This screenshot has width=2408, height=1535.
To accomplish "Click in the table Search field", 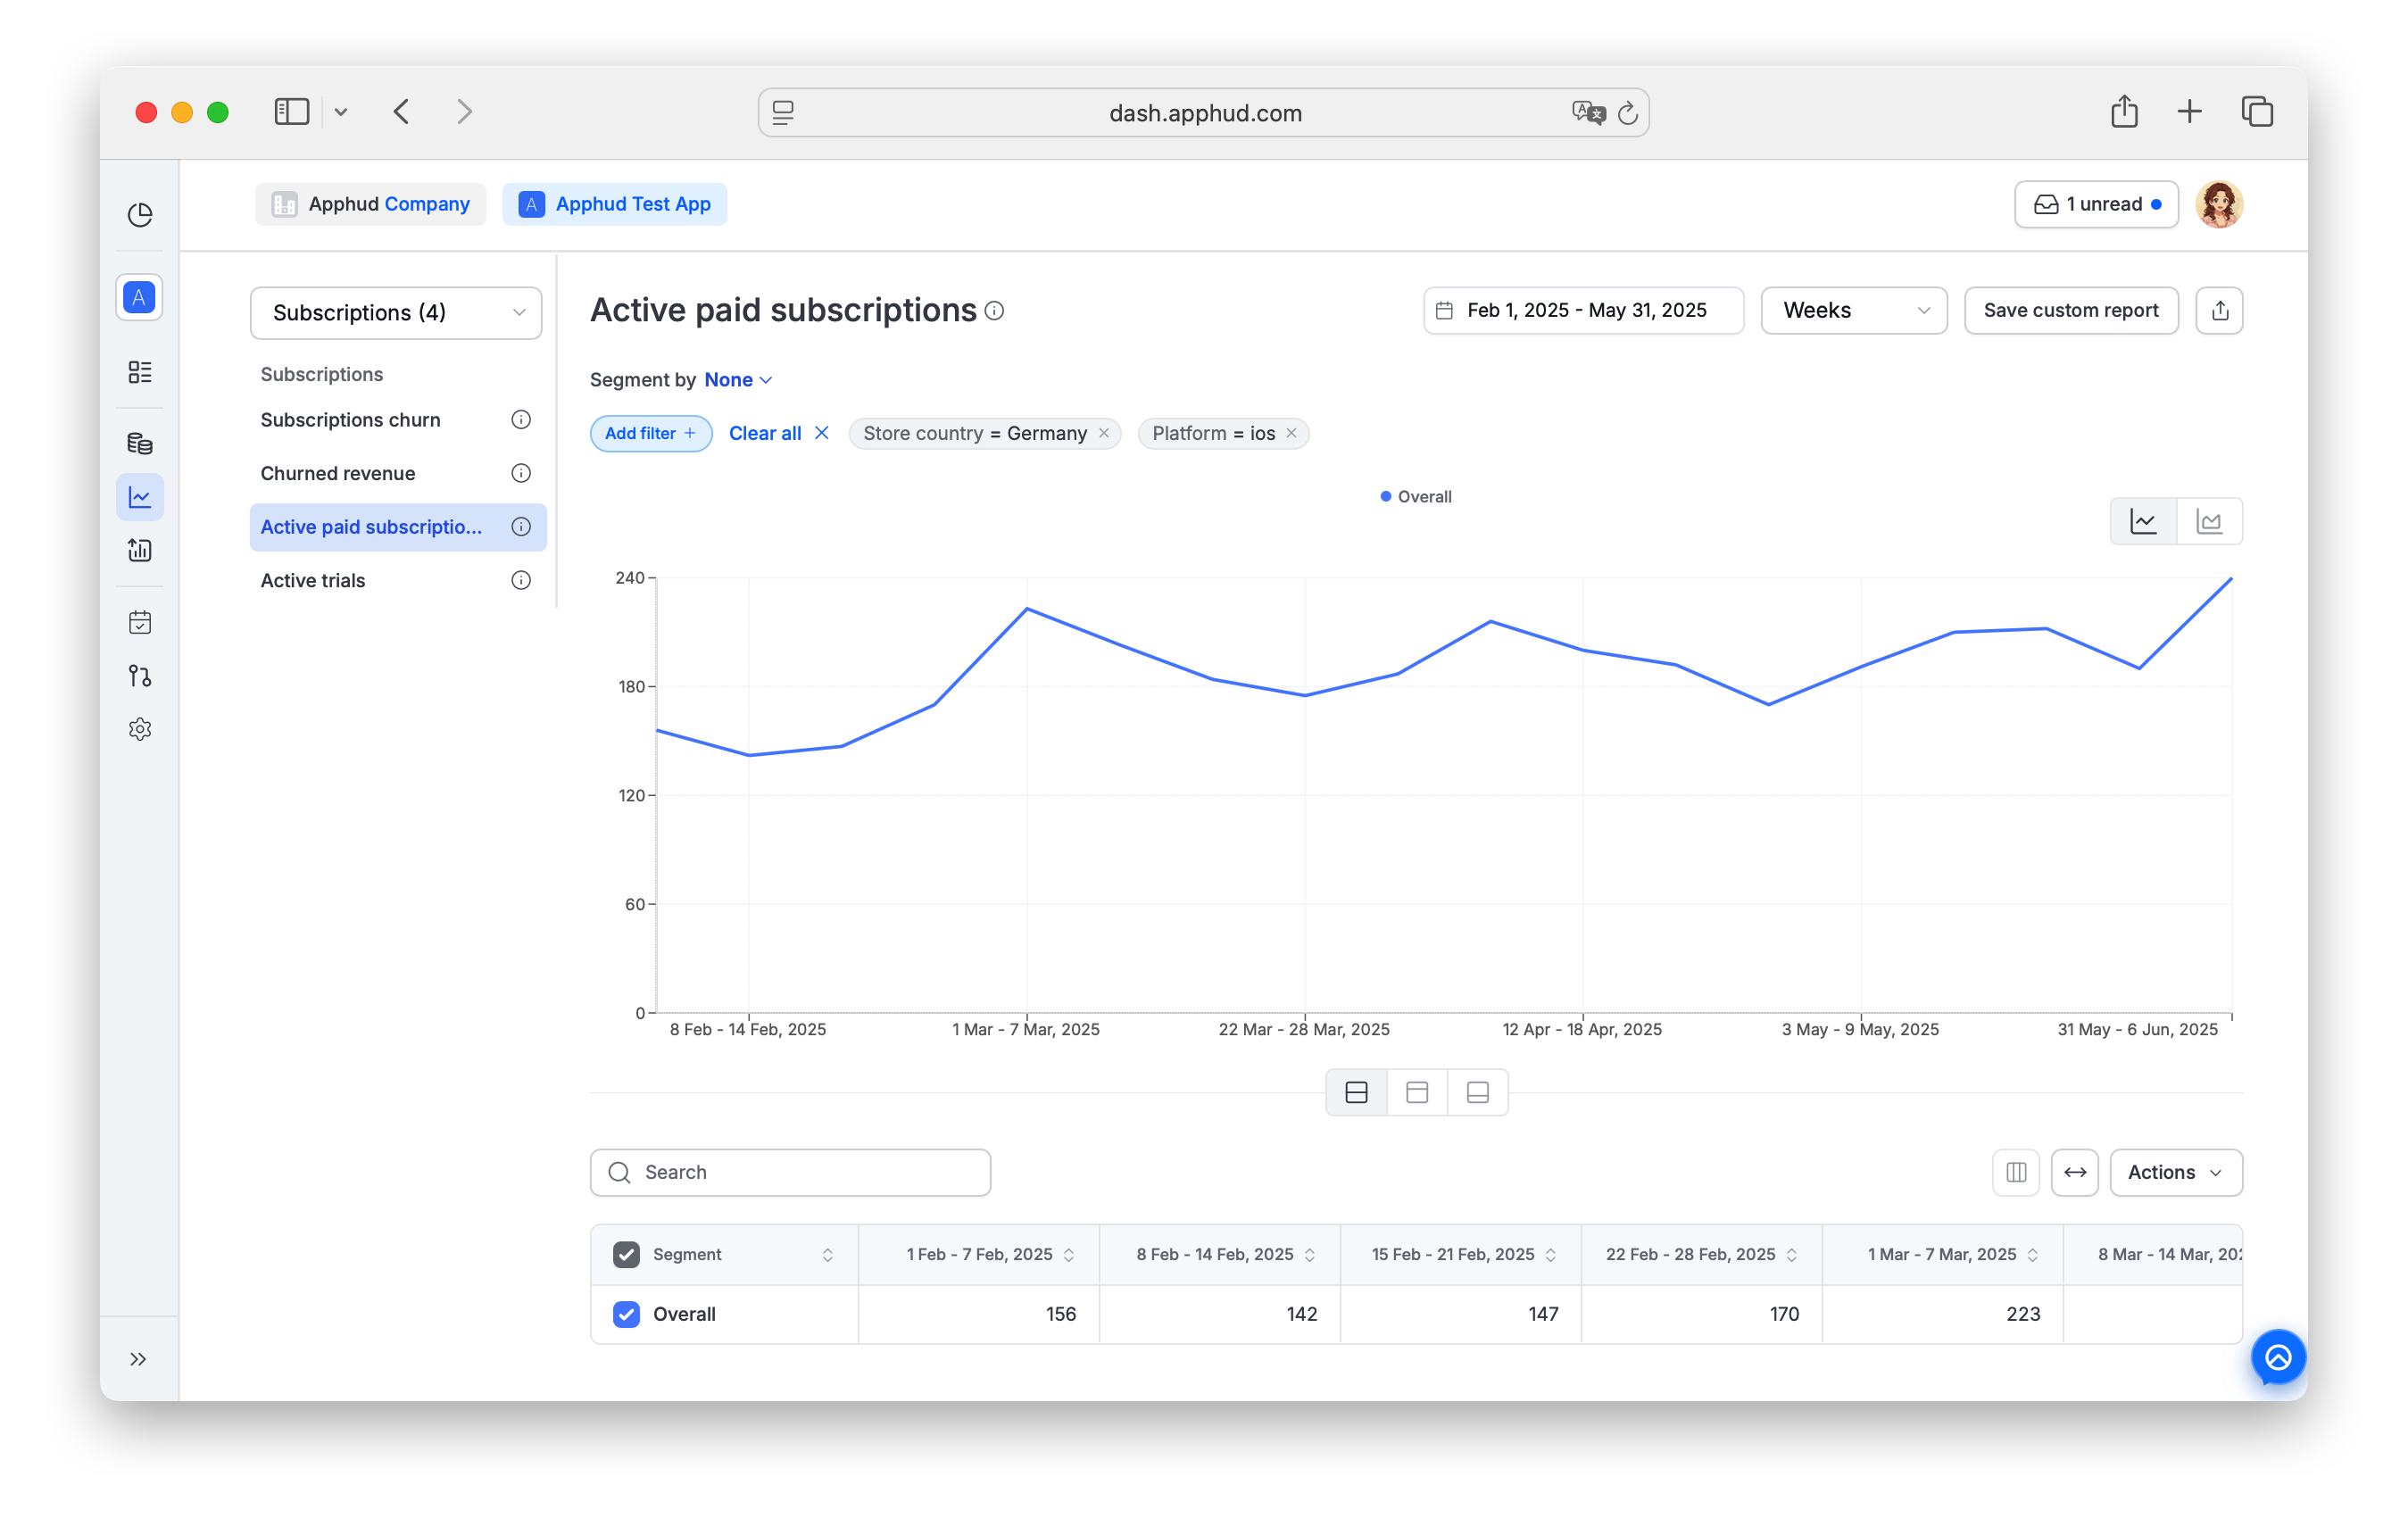I will pyautogui.click(x=790, y=1172).
